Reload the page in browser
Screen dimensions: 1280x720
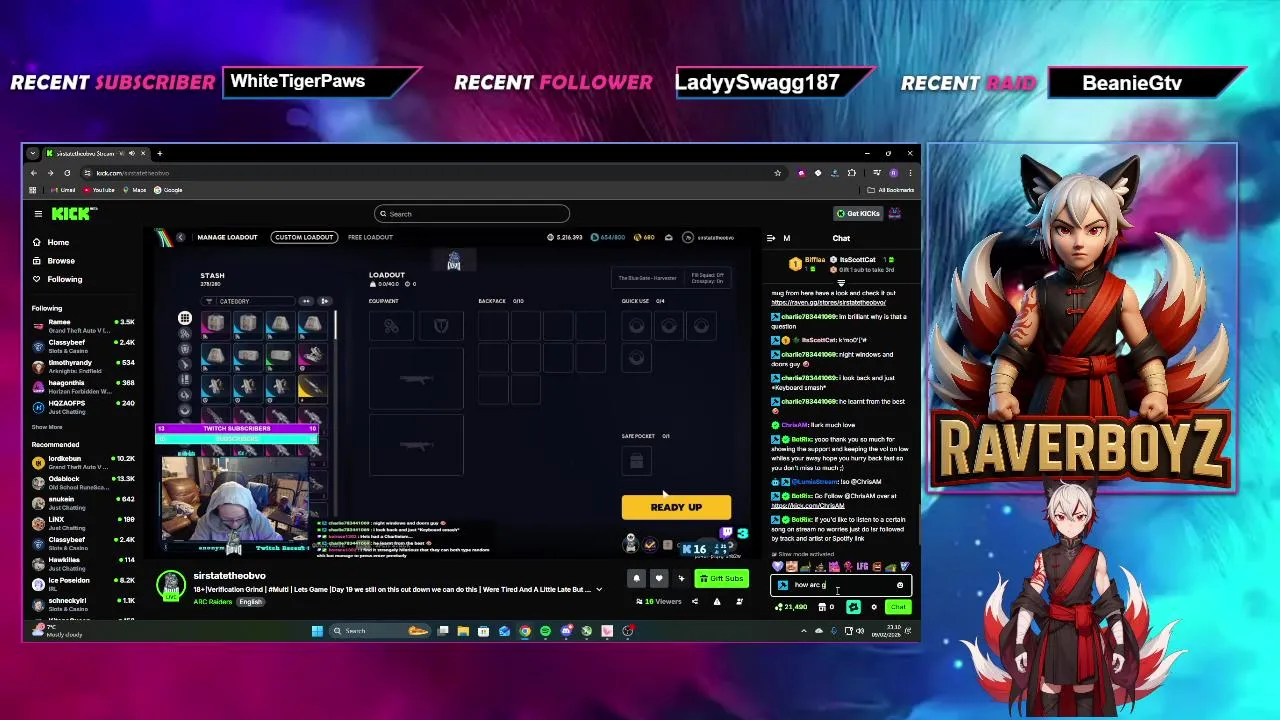click(x=67, y=173)
